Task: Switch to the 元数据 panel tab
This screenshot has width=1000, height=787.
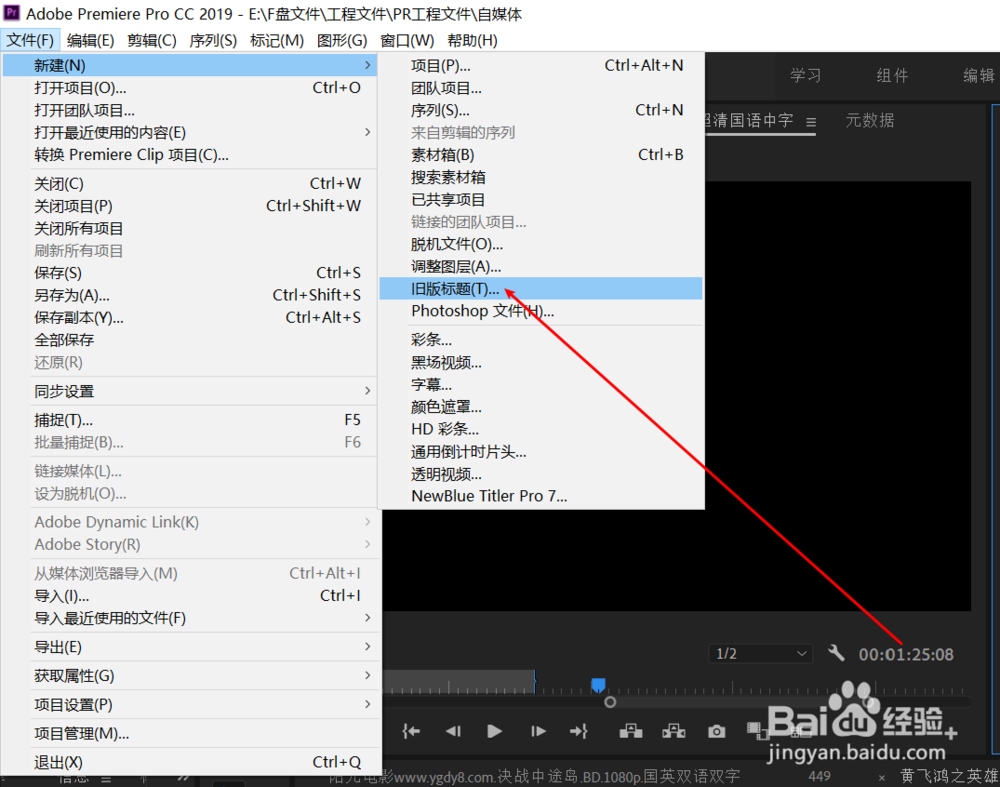Action: coord(870,120)
